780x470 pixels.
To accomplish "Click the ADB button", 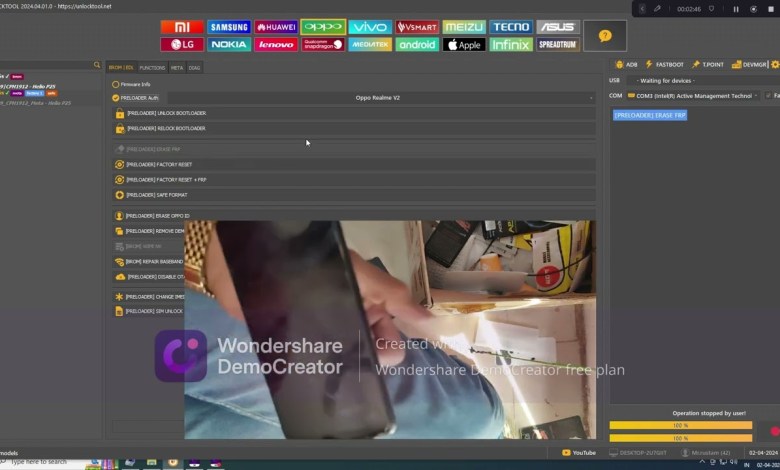I will click(626, 65).
